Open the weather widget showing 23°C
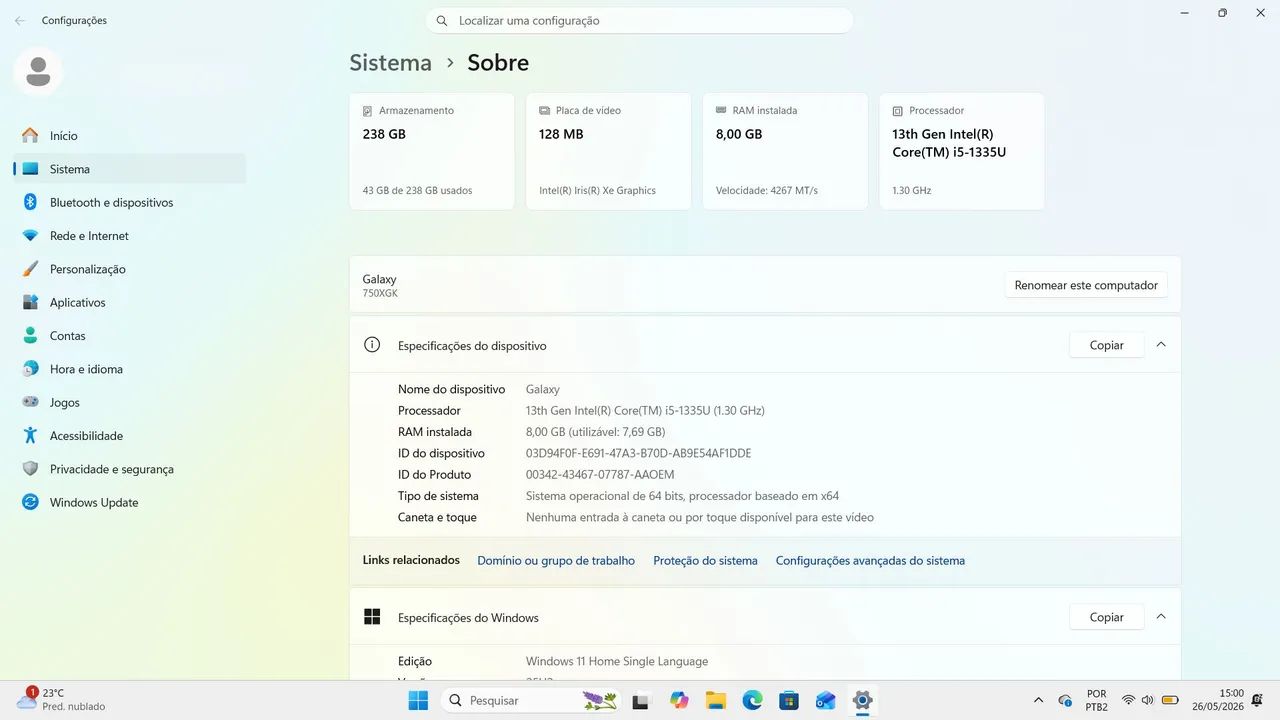This screenshot has width=1280, height=720. point(60,699)
